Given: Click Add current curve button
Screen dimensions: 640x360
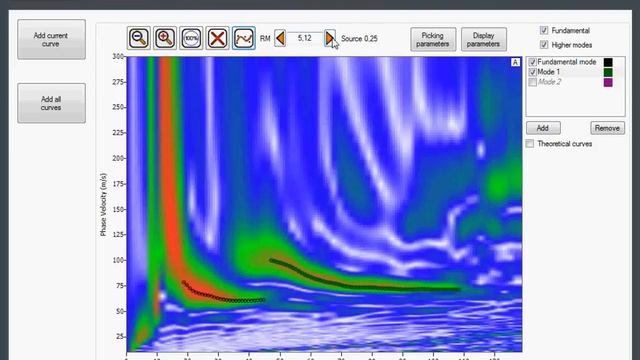Looking at the screenshot, I should pos(51,40).
